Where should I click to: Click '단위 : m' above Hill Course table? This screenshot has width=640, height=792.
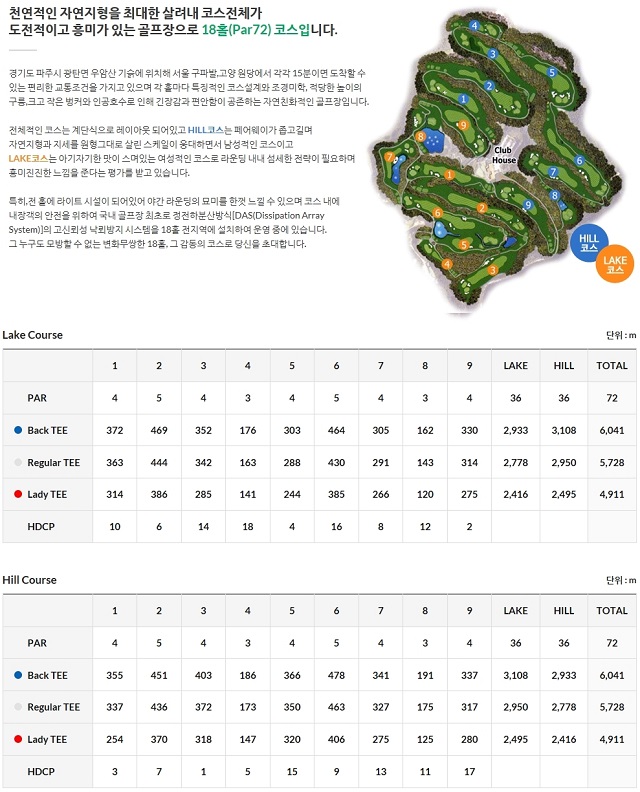pos(621,580)
